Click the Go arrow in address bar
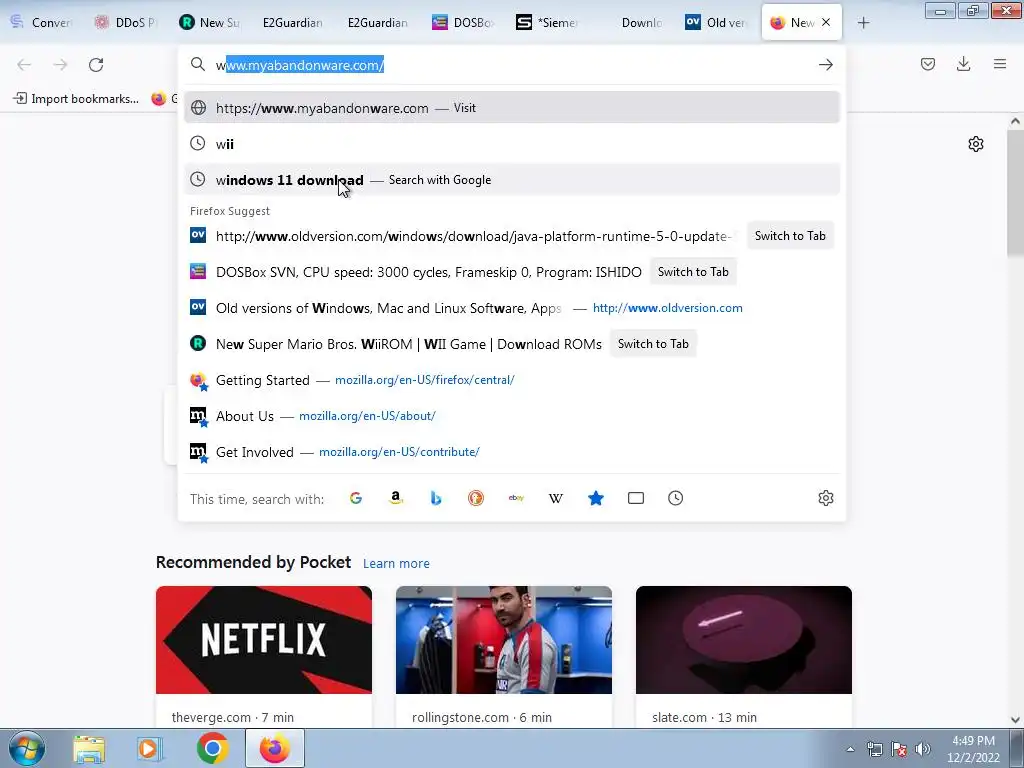 pyautogui.click(x=825, y=65)
